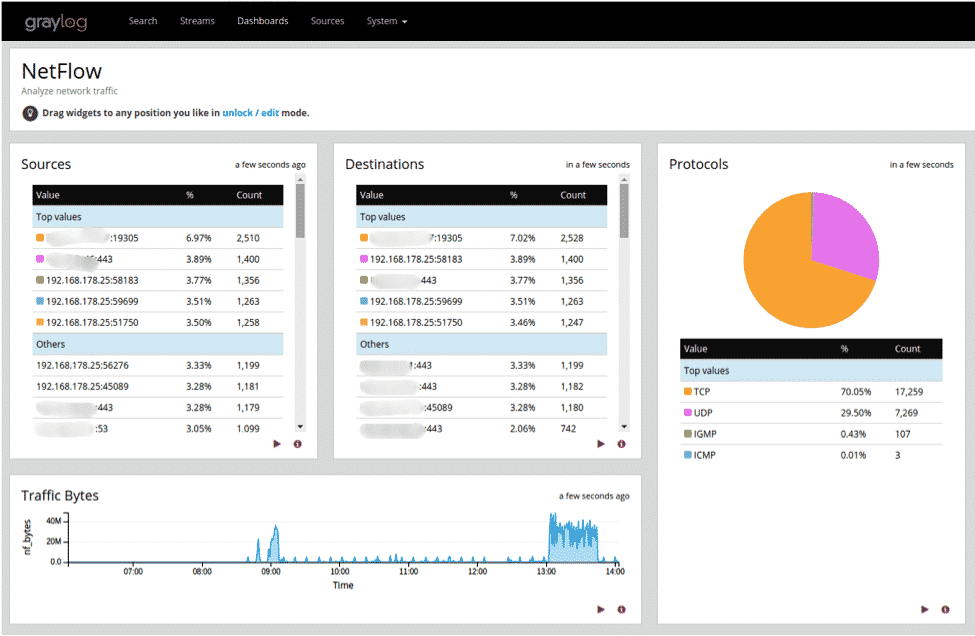Show info for the Sources widget
The height and width of the screenshot is (636, 975).
coord(297,444)
